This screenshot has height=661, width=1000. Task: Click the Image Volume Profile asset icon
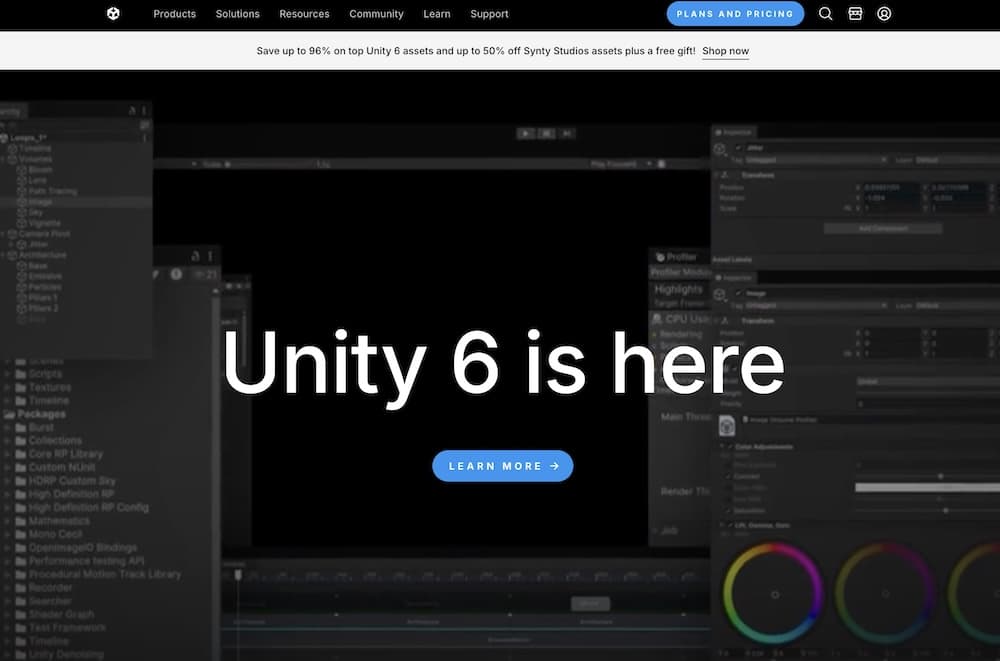tap(727, 424)
